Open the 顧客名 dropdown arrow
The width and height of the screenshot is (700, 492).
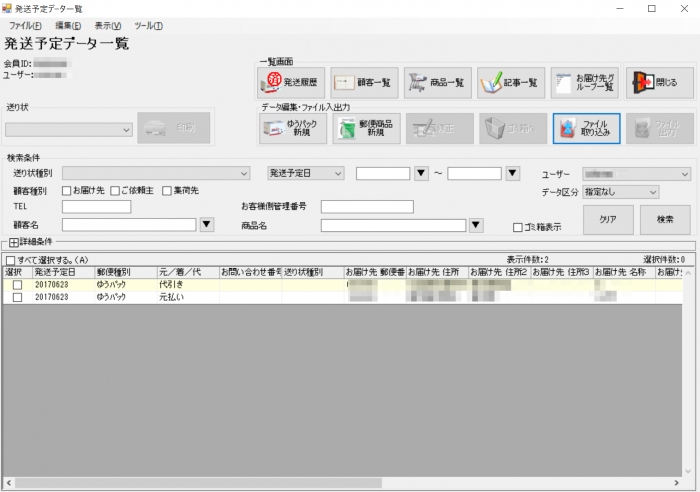pyautogui.click(x=206, y=225)
